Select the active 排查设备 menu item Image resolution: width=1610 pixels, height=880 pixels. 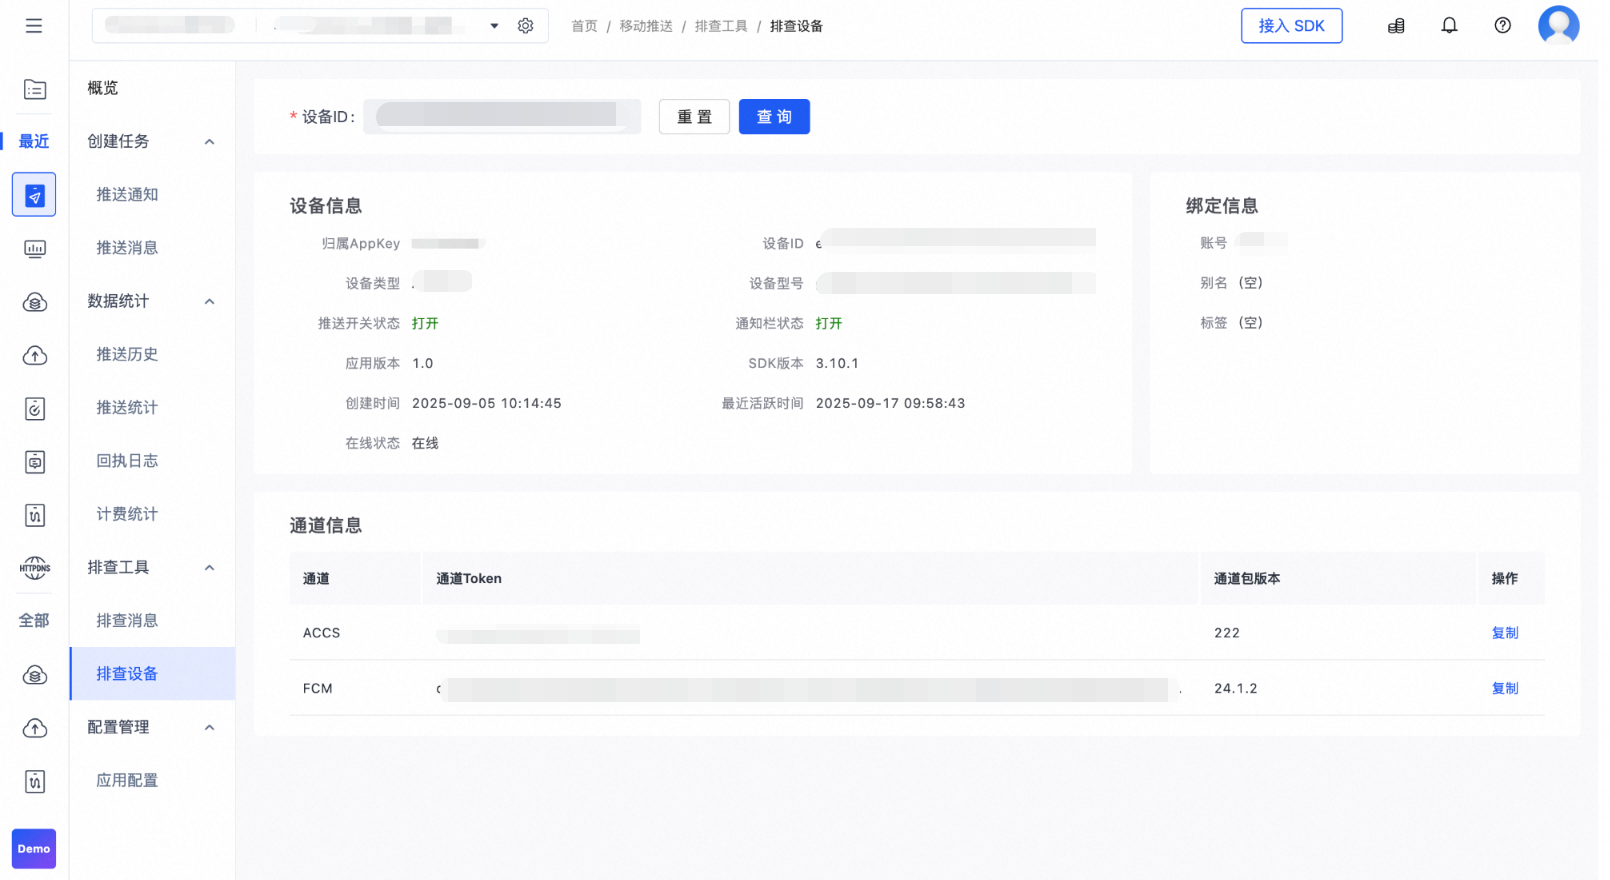coord(152,674)
